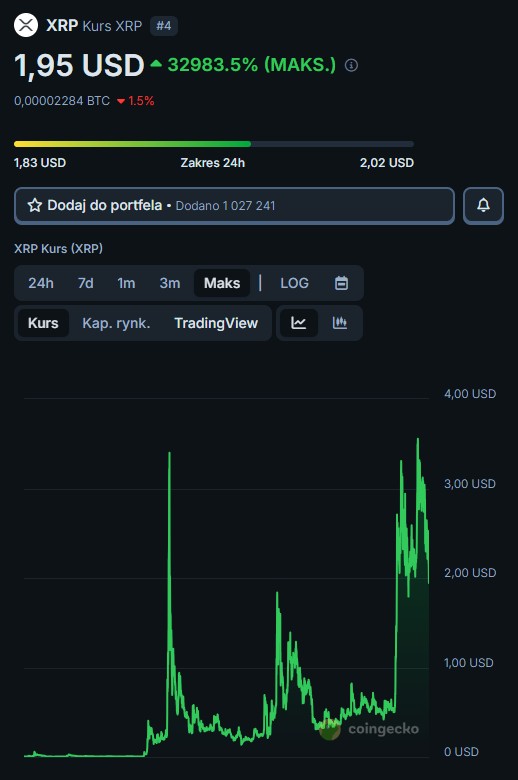Click the 1,00 USD axis label
This screenshot has height=780, width=518.
[x=468, y=663]
